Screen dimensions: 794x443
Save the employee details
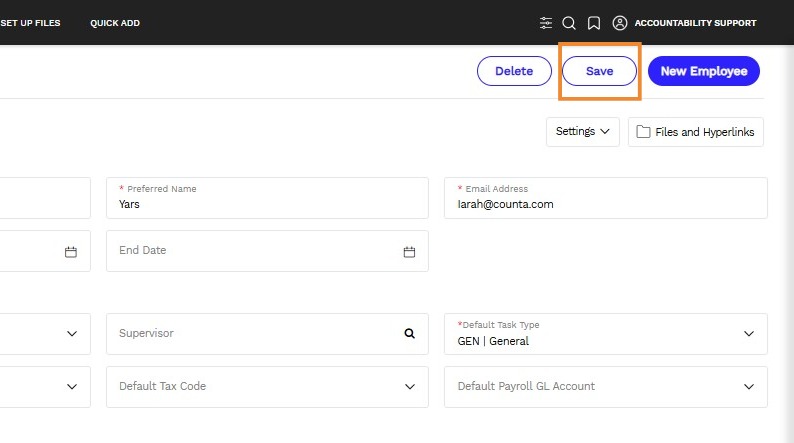pos(600,71)
